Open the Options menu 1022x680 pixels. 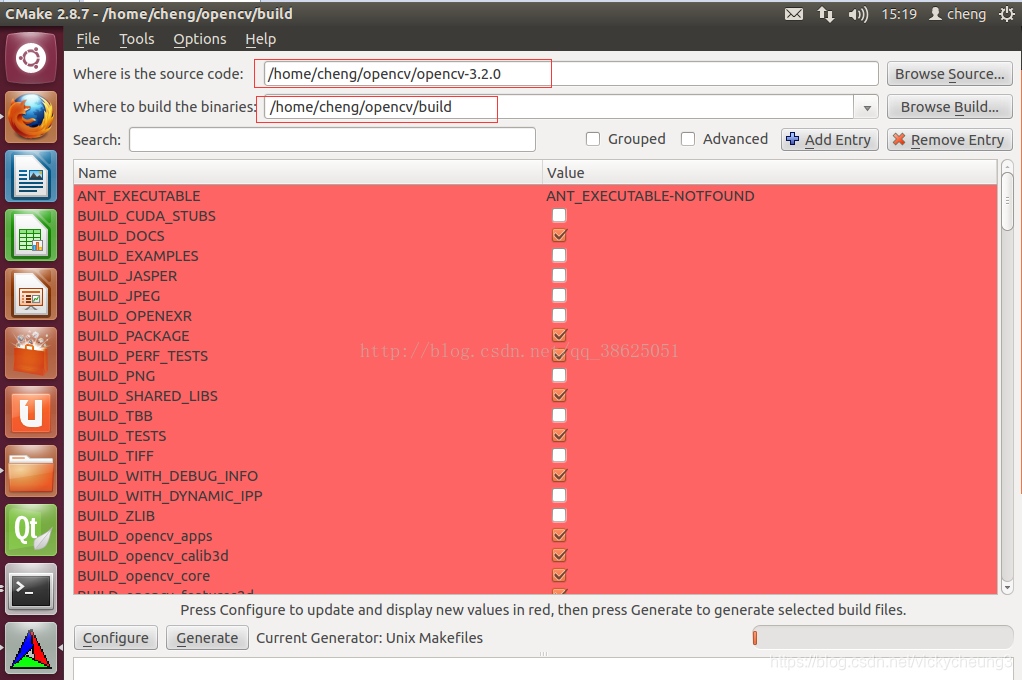200,39
